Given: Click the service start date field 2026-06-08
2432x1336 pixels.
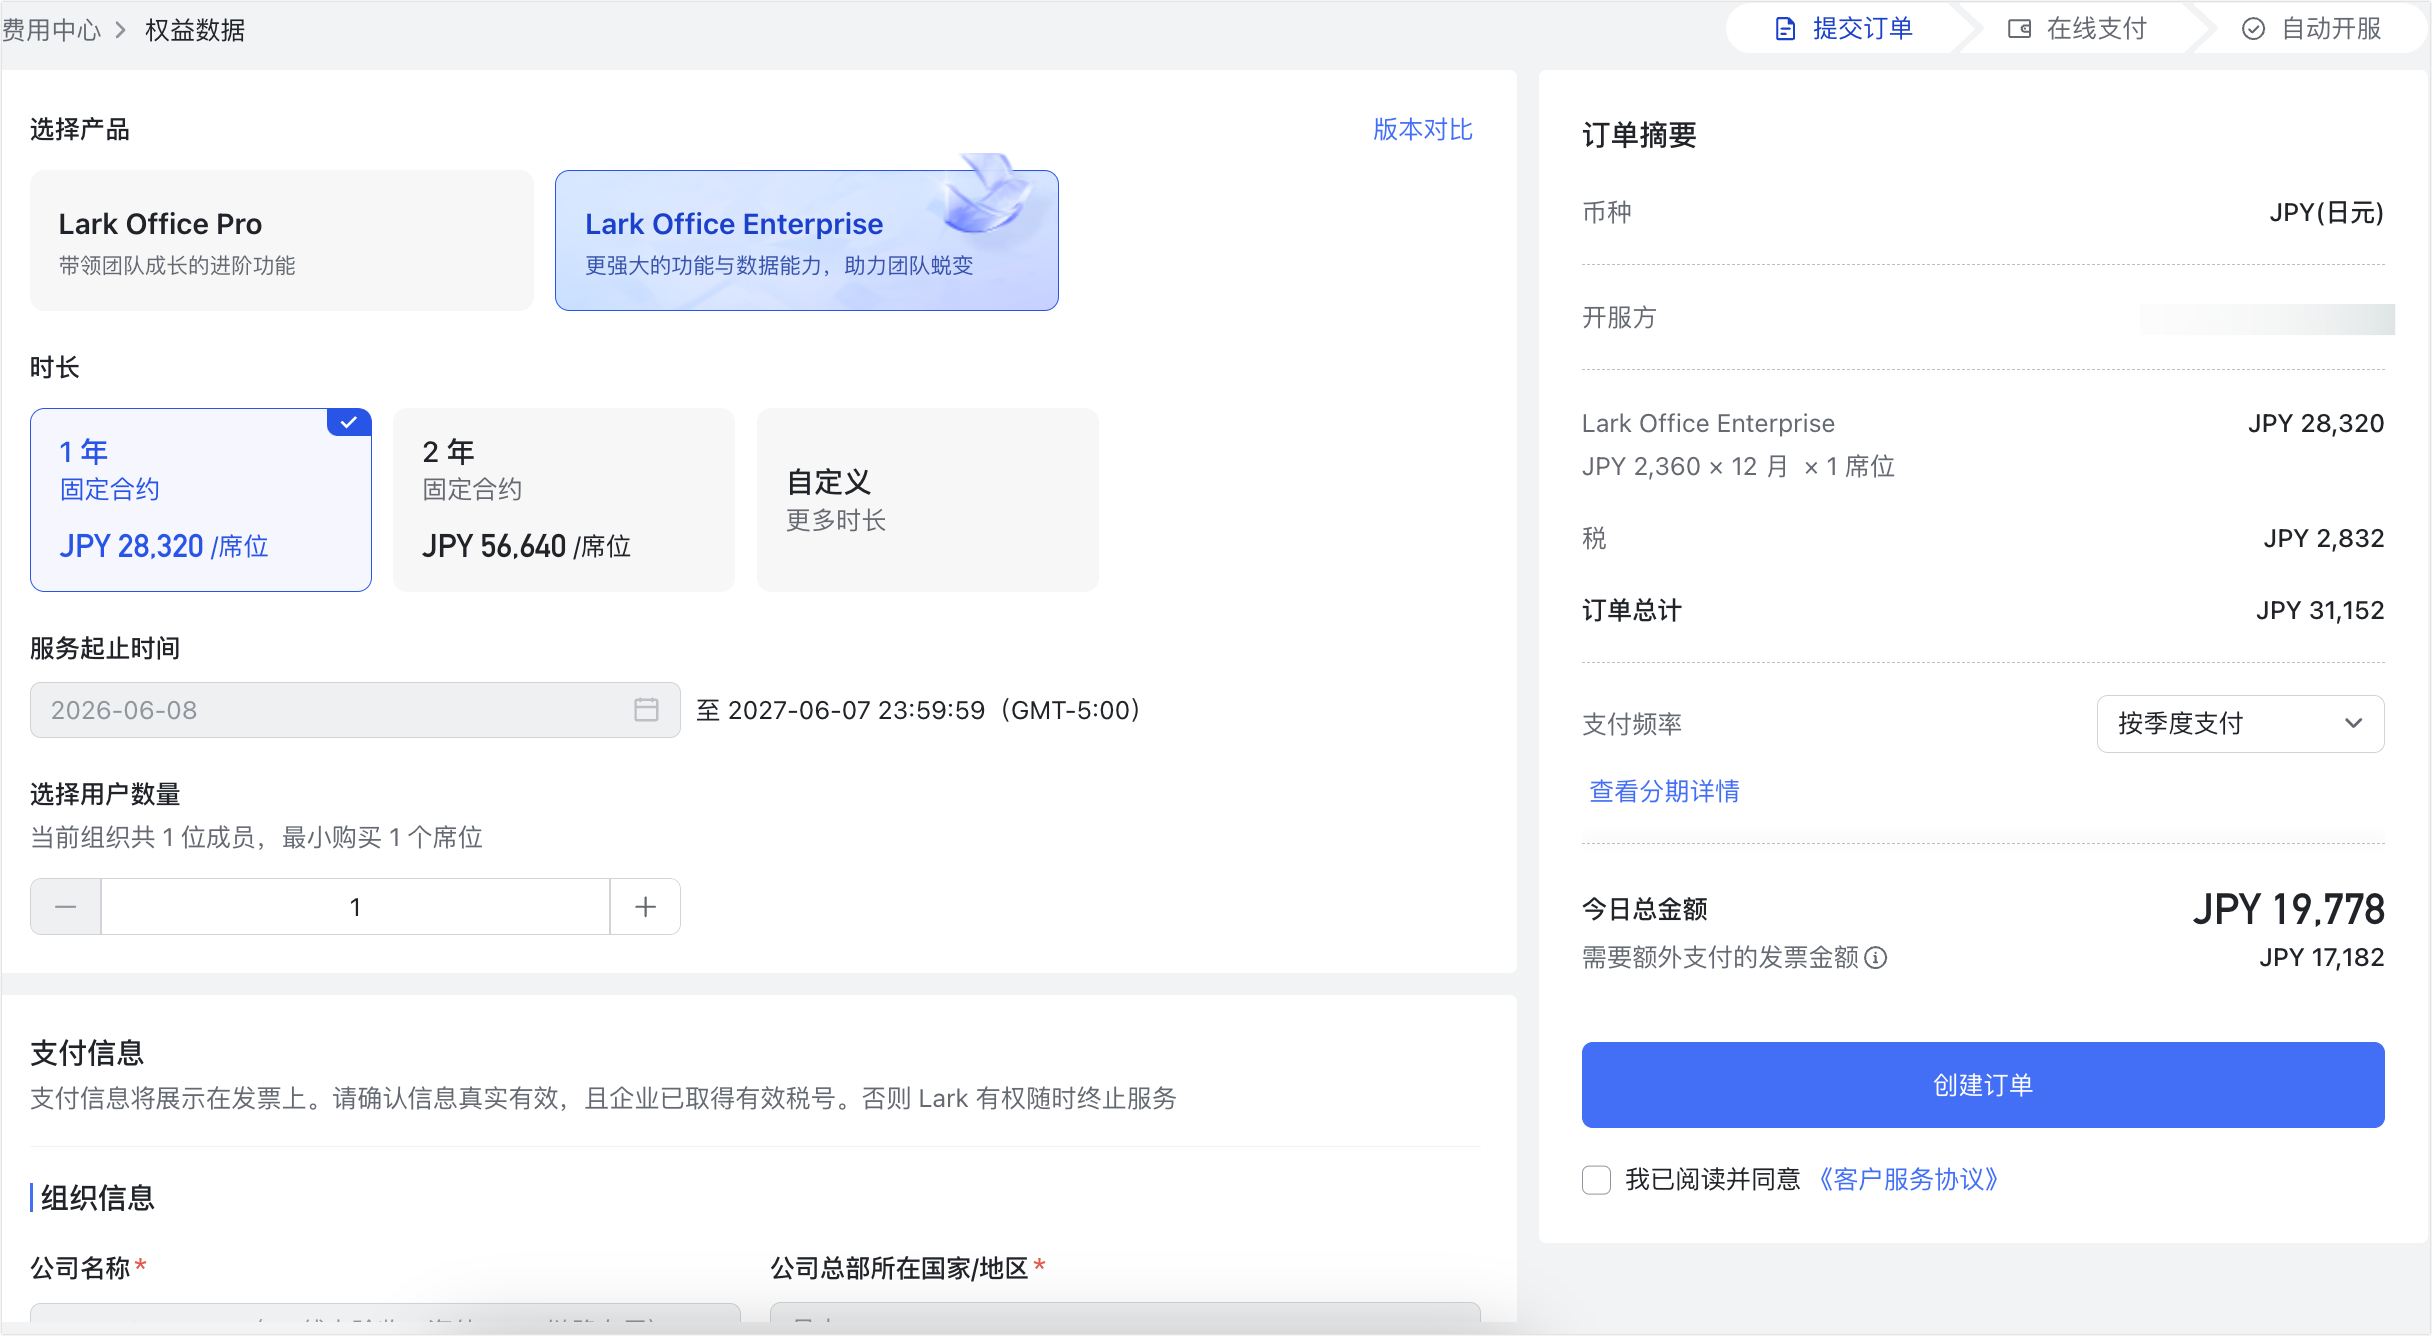Looking at the screenshot, I should click(355, 710).
